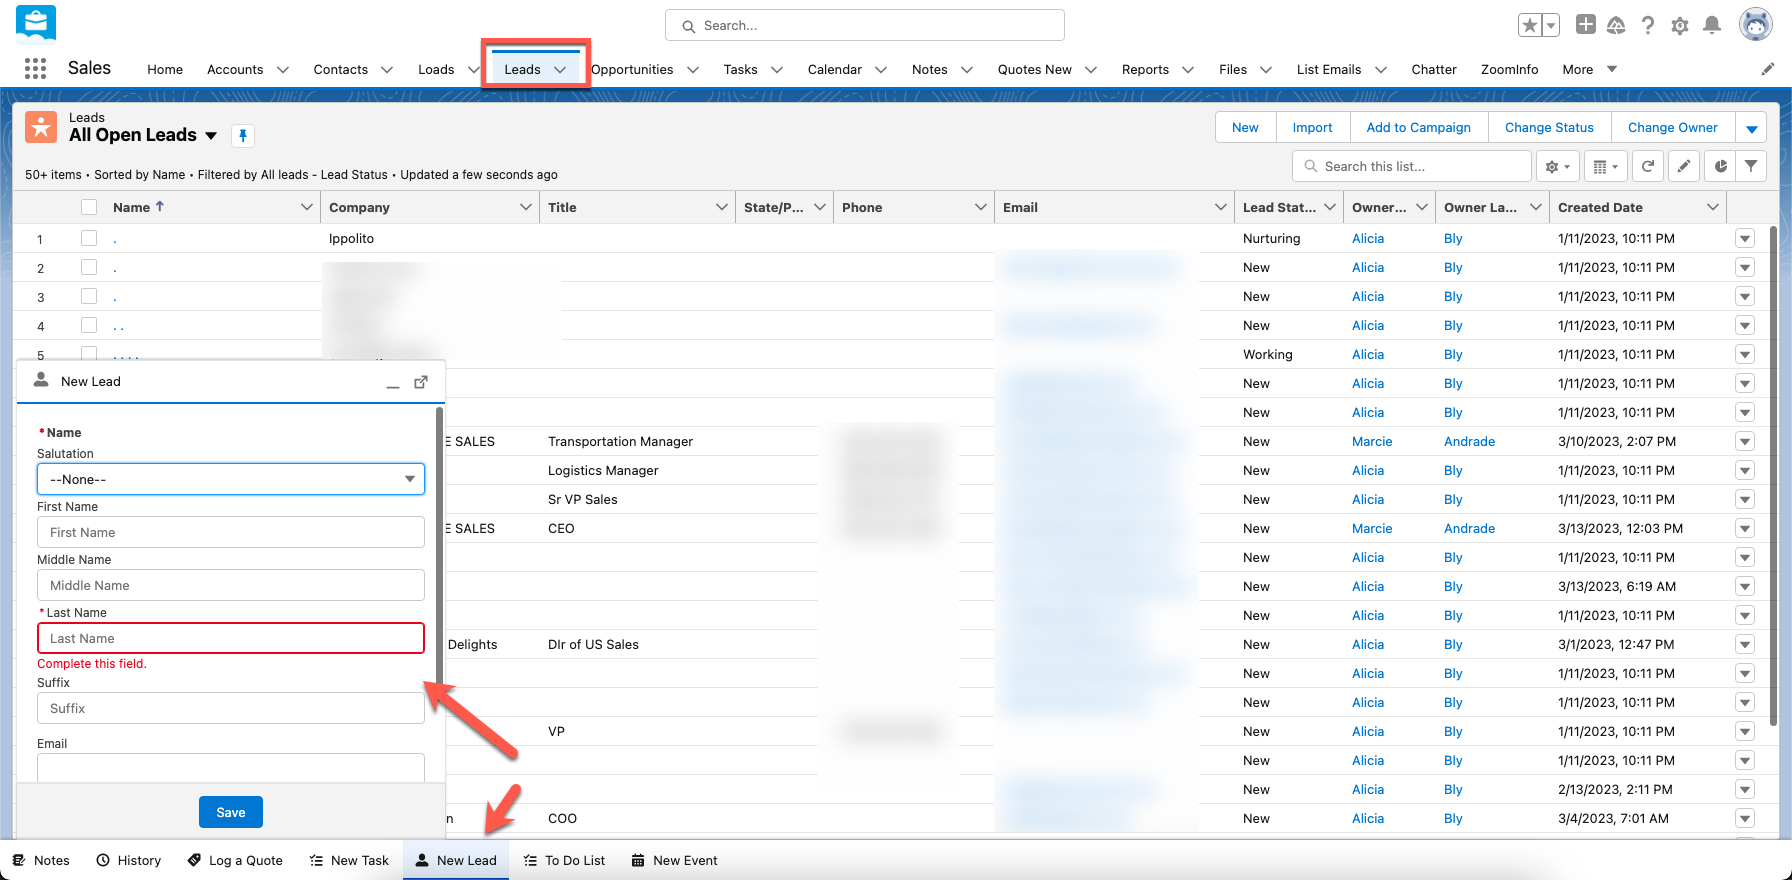Open the All Open Leads list view picker
Screen dimensions: 1792x880
pos(211,136)
